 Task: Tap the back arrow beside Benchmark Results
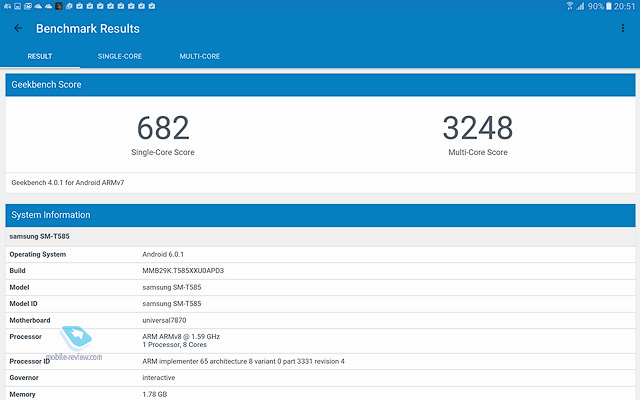point(18,28)
